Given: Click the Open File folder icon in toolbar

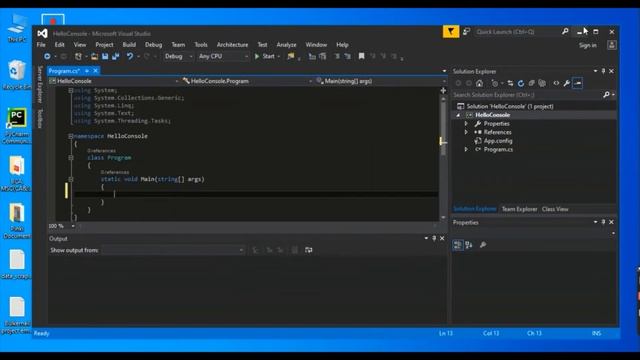Looking at the screenshot, I should [94, 56].
